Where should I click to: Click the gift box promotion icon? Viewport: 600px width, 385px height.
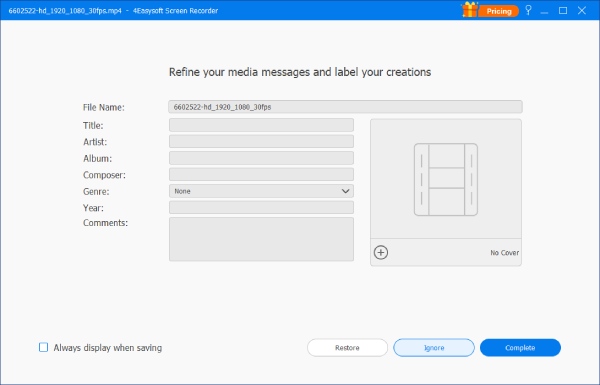(x=469, y=10)
